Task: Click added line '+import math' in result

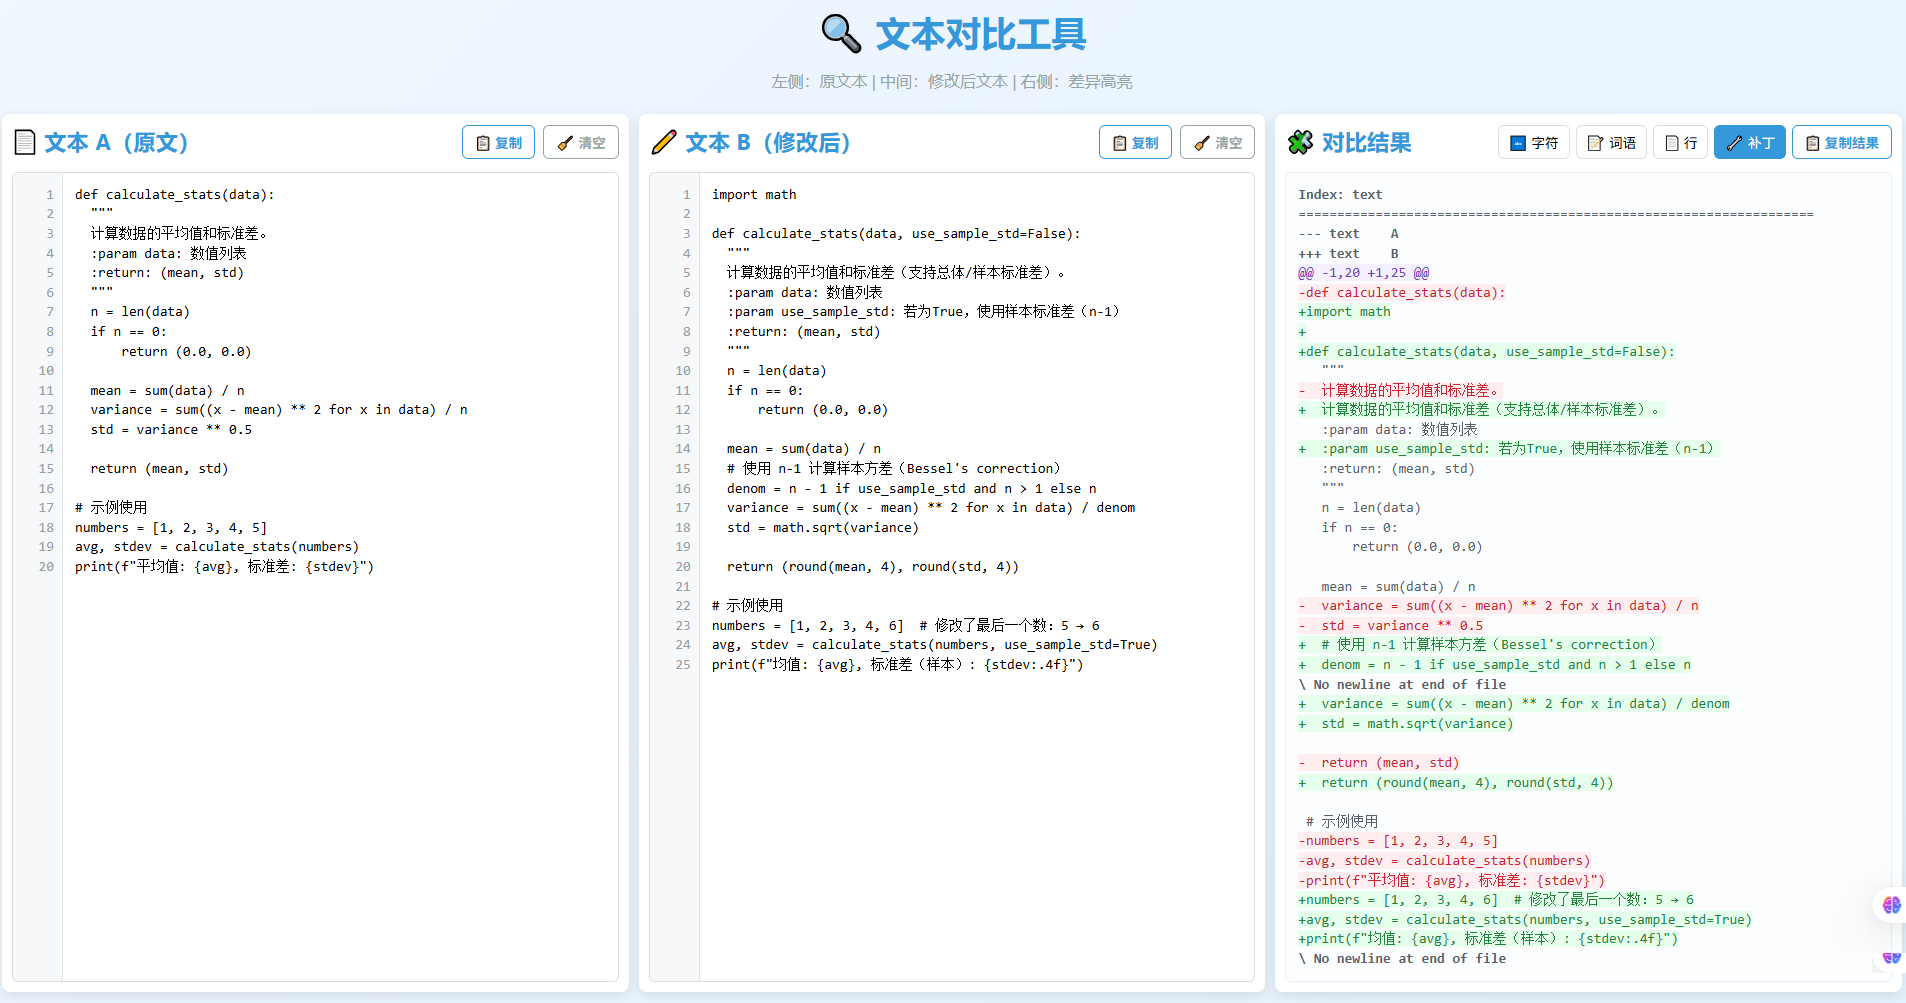Action: click(x=1345, y=312)
